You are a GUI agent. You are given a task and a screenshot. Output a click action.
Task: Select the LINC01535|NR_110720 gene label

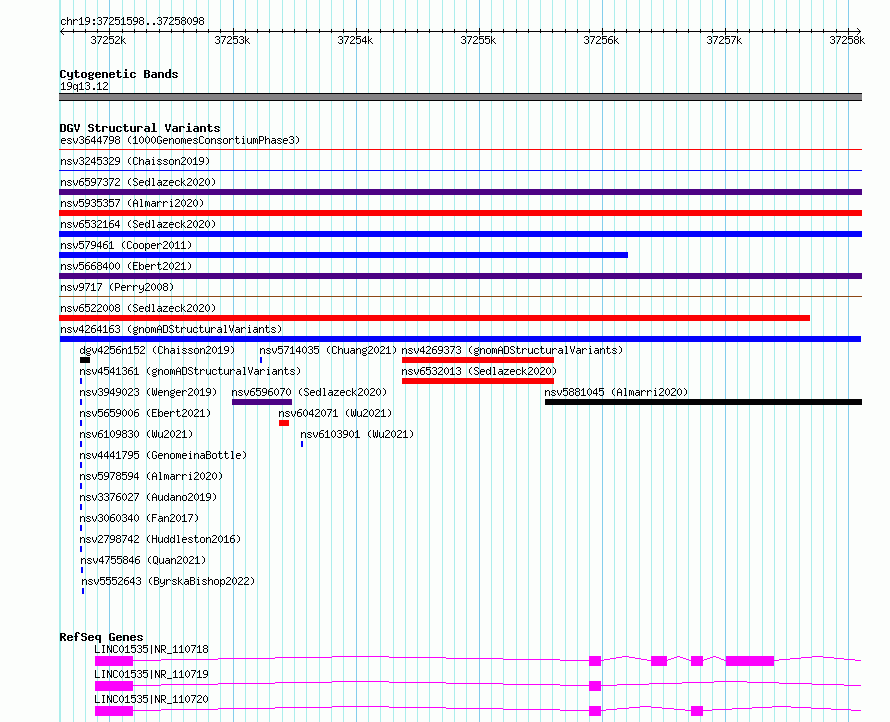coord(152,699)
